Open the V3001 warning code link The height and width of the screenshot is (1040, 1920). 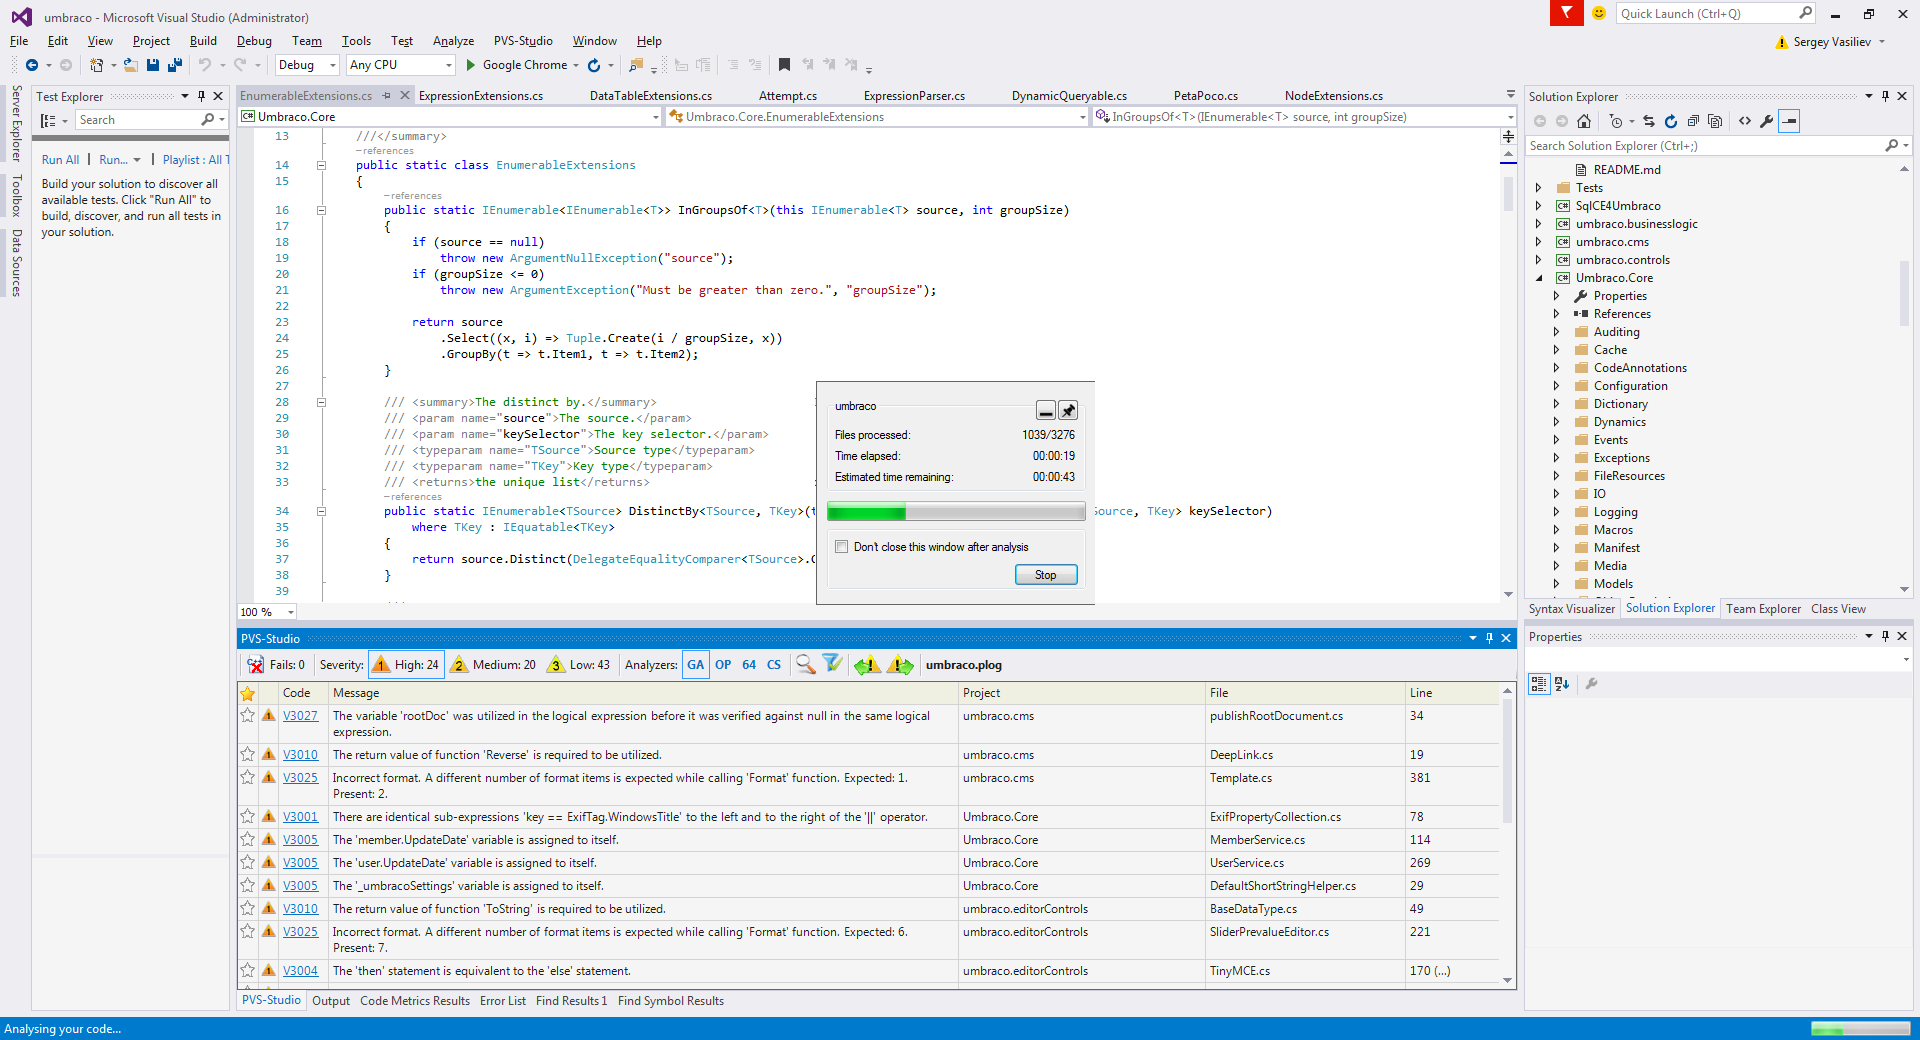300,817
